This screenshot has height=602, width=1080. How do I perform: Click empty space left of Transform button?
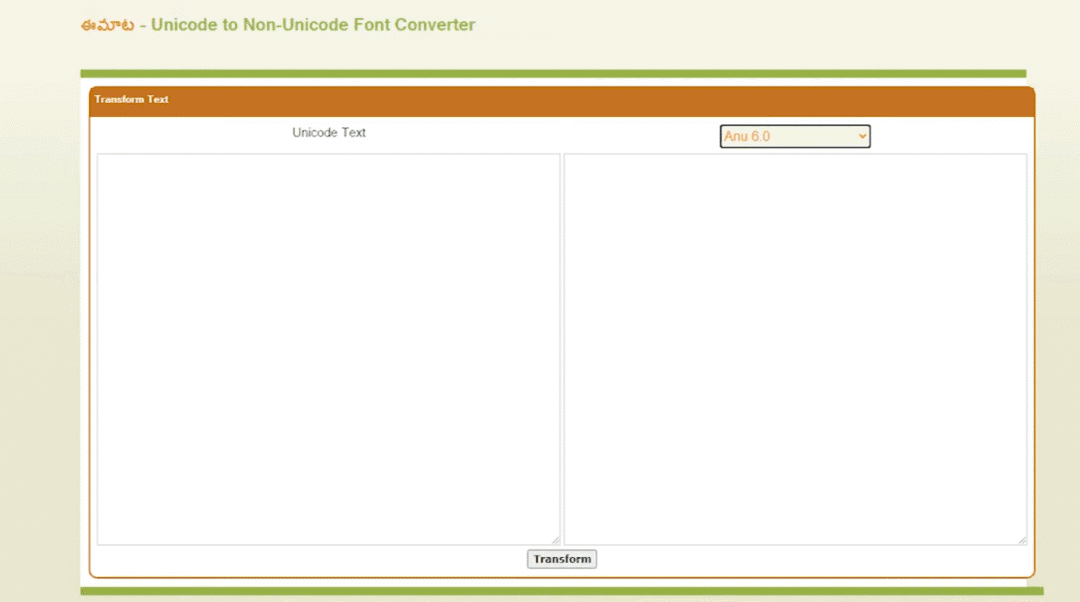[400, 559]
